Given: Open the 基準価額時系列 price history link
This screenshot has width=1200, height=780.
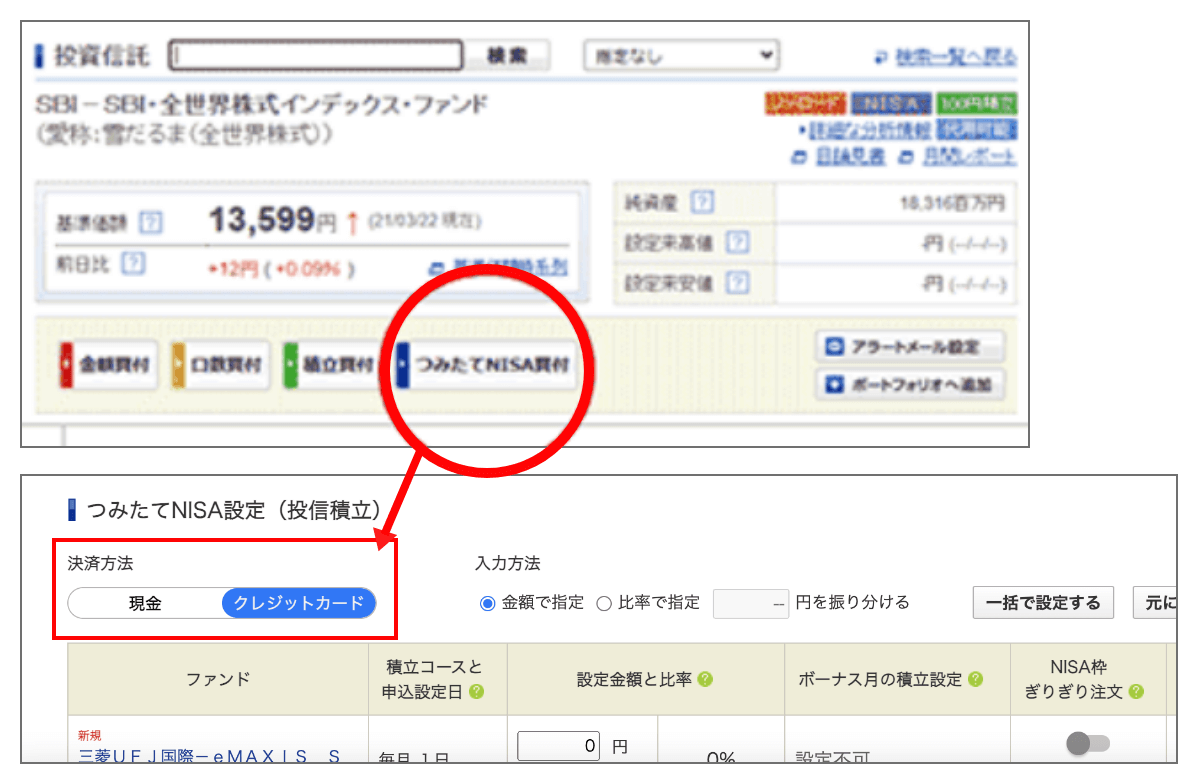Looking at the screenshot, I should [x=510, y=269].
